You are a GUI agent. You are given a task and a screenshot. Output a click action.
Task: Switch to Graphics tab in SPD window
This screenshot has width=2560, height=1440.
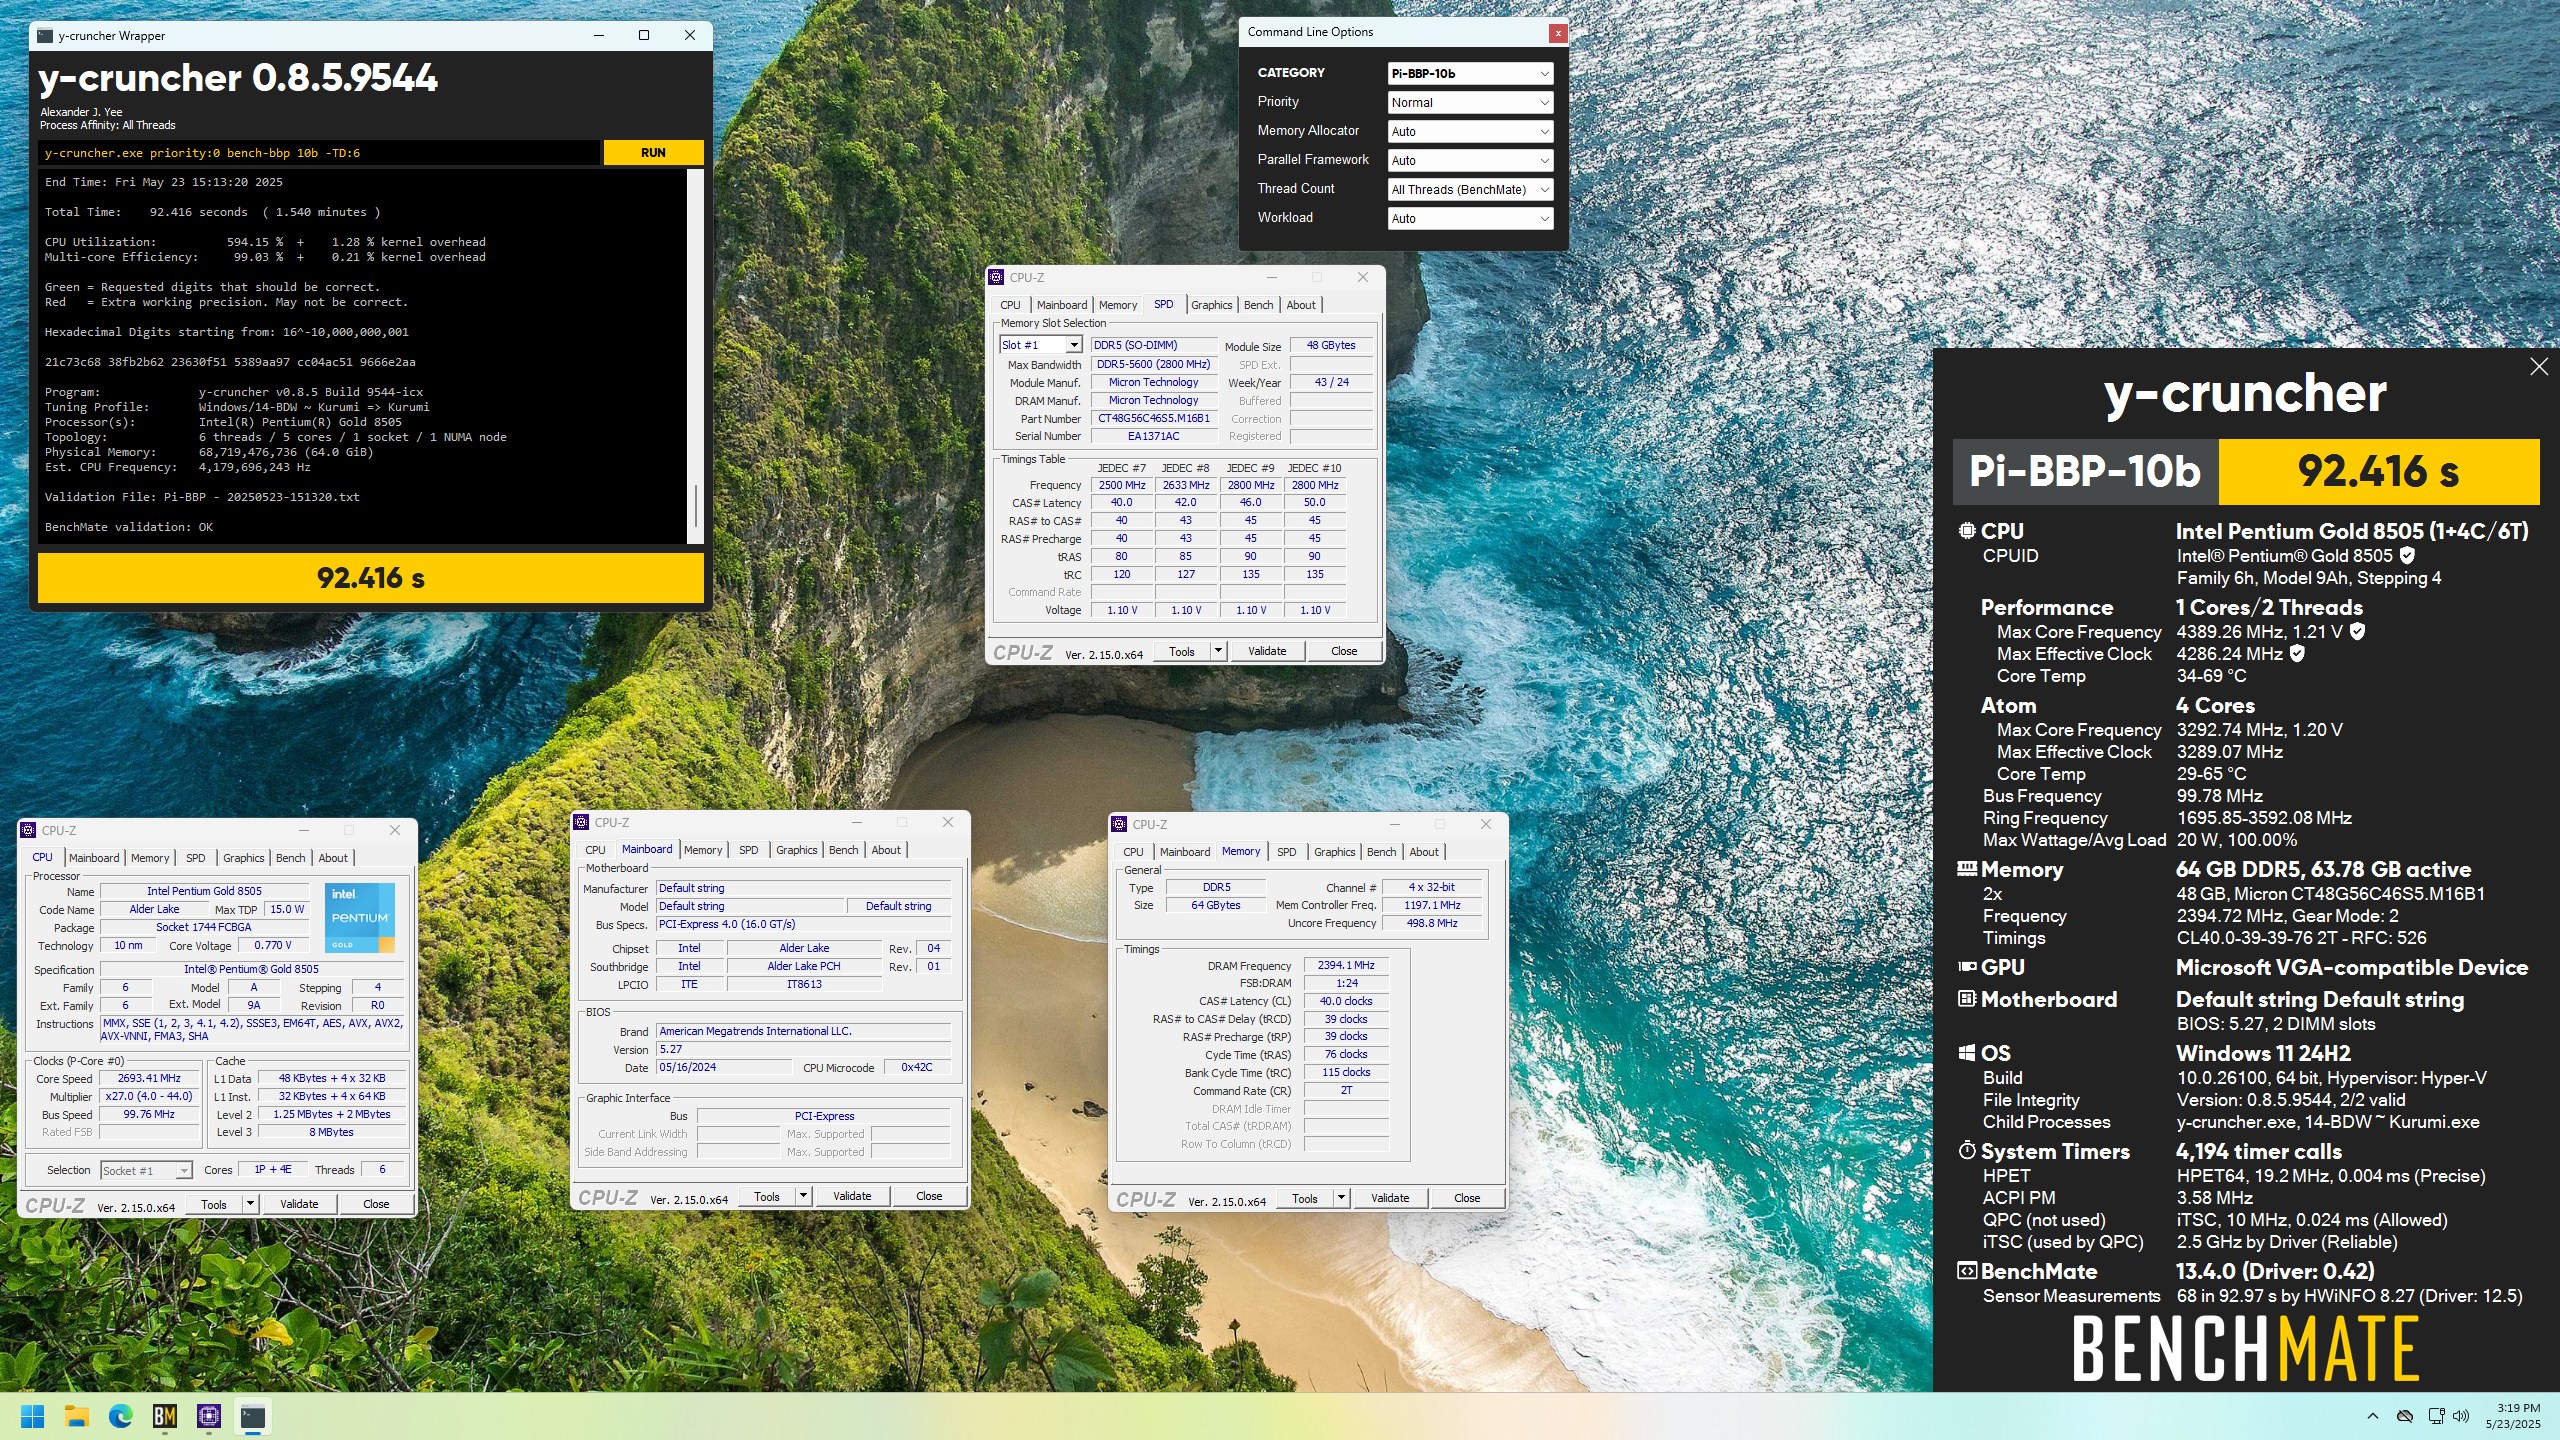[x=1211, y=305]
